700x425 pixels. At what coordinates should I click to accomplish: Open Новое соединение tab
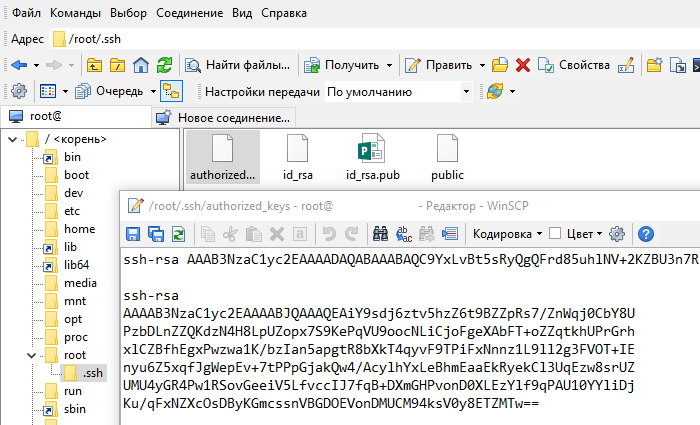[x=223, y=118]
